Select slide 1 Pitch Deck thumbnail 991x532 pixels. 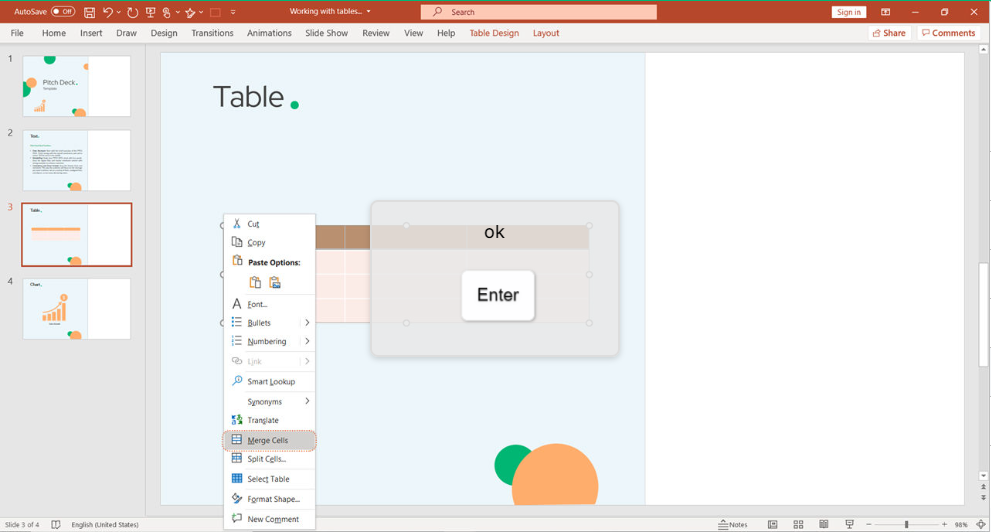tap(76, 86)
